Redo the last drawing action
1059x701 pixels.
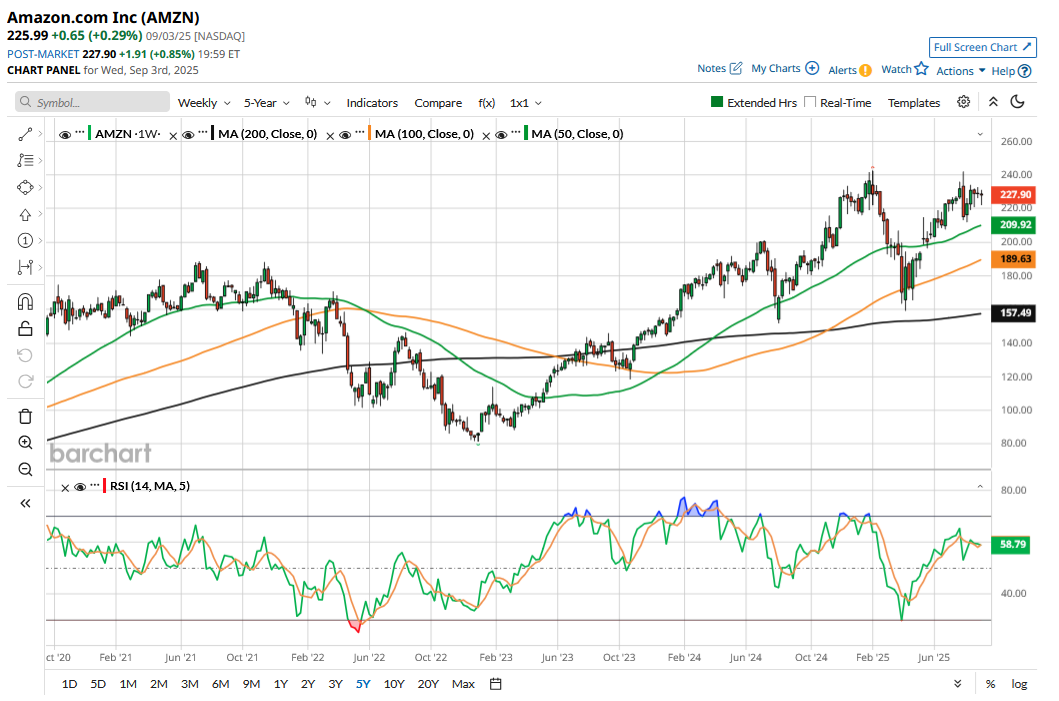(25, 382)
